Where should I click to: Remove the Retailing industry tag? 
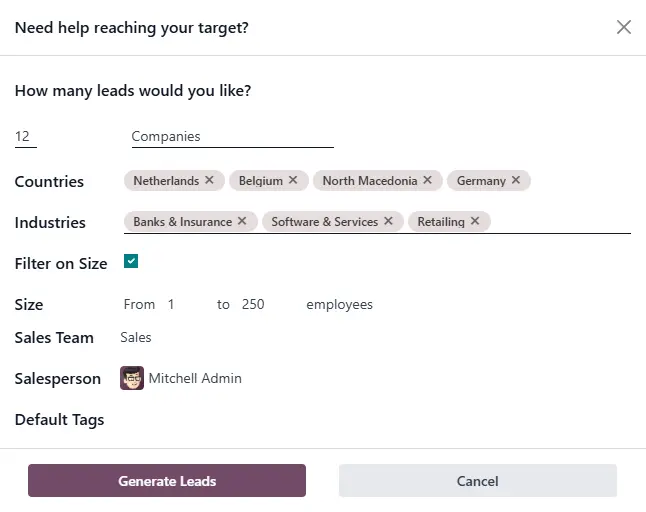click(x=475, y=222)
